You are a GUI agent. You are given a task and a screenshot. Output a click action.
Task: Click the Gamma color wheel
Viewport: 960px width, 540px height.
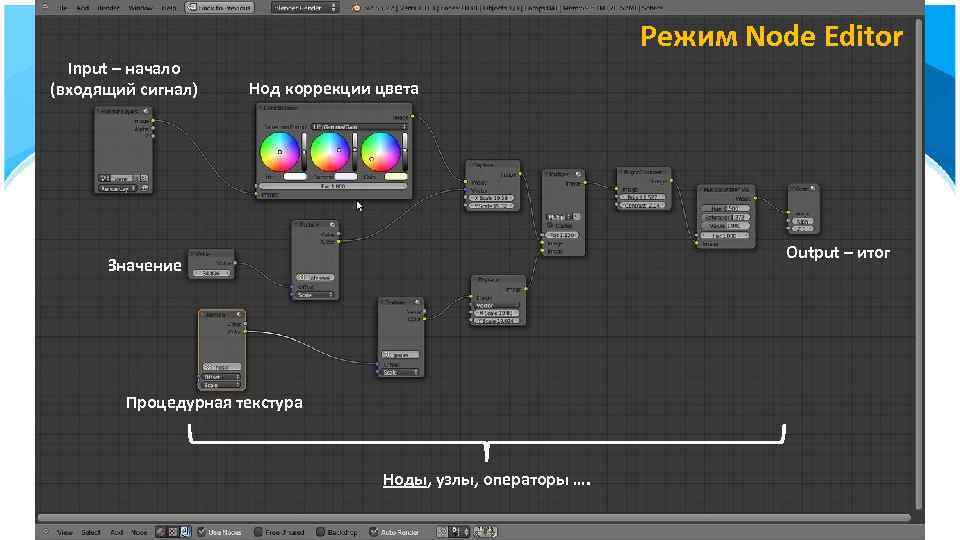point(330,152)
